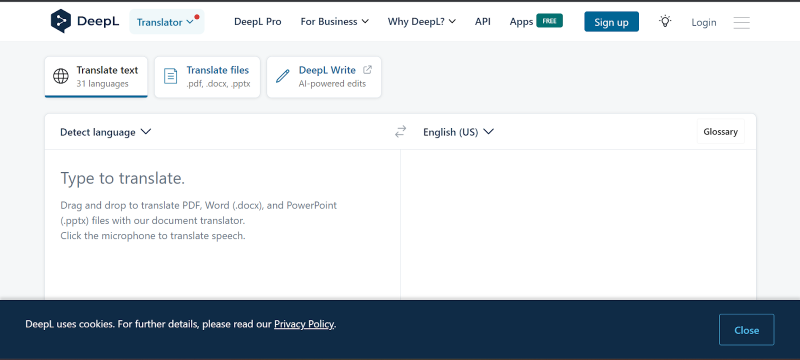The image size is (800, 360).
Task: Click the FREE badge next to Apps
Action: [549, 21]
